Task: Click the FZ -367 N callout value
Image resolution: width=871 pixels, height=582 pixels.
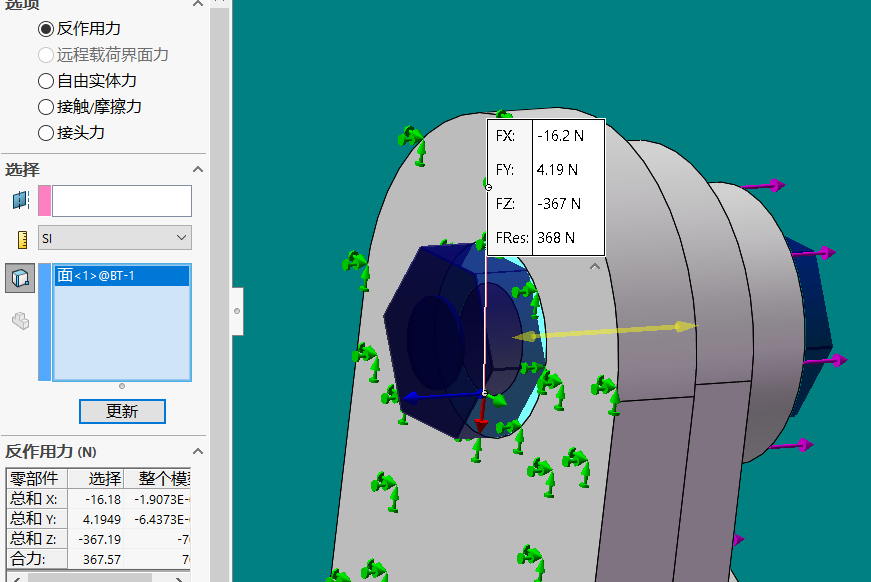Action: point(559,204)
